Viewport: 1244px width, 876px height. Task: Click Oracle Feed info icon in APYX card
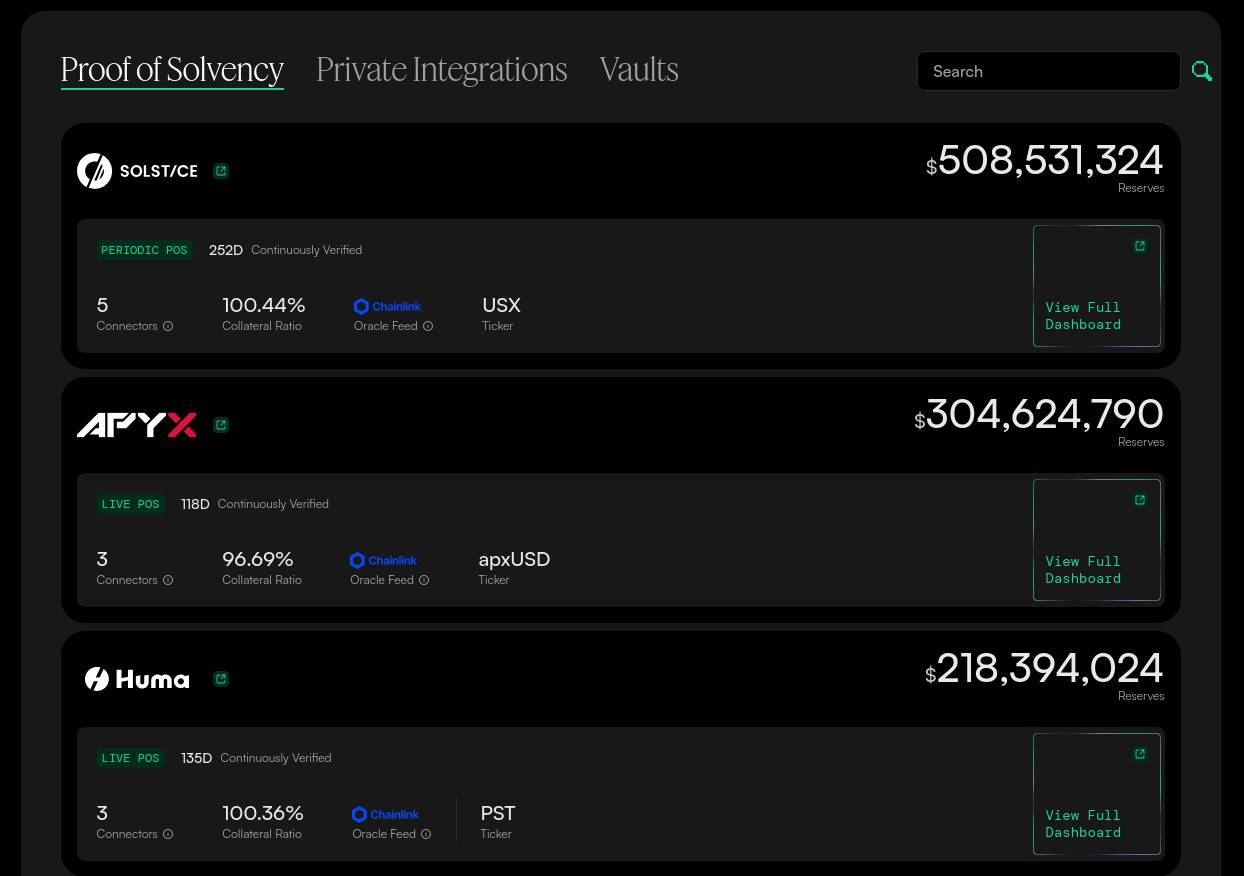click(424, 580)
